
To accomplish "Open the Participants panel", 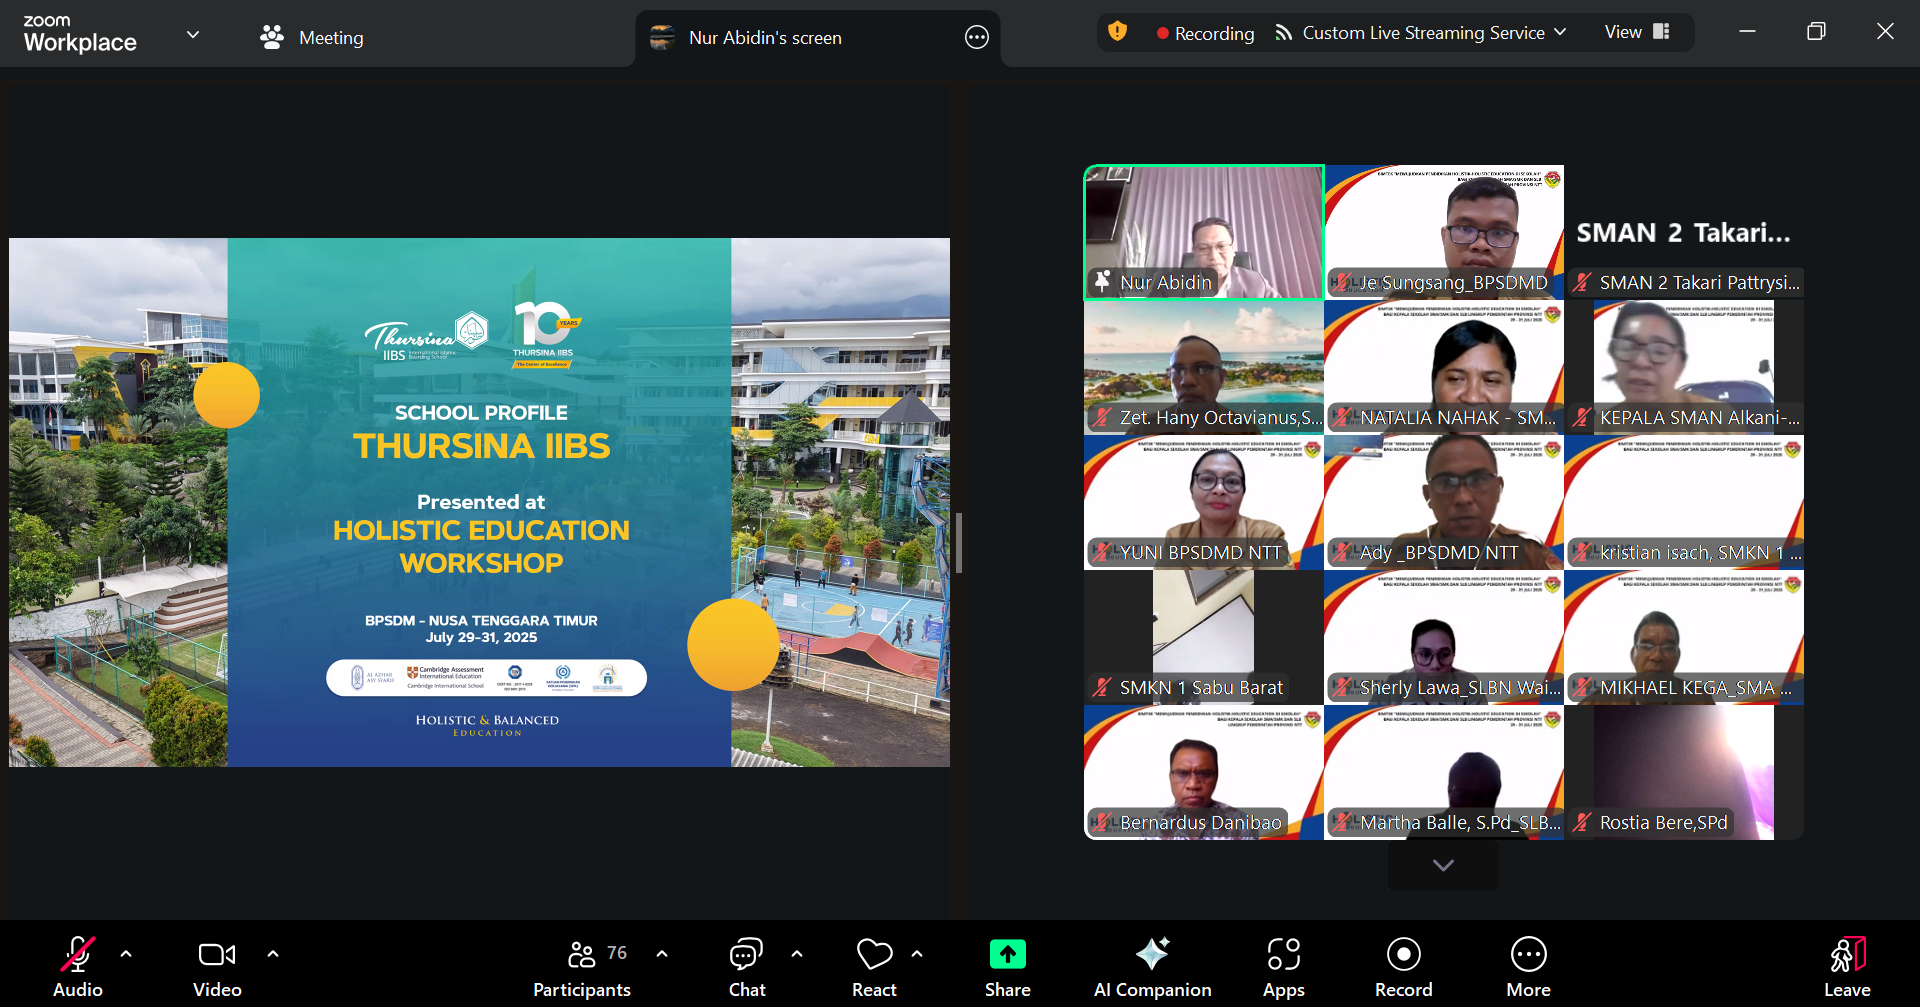I will coord(582,966).
